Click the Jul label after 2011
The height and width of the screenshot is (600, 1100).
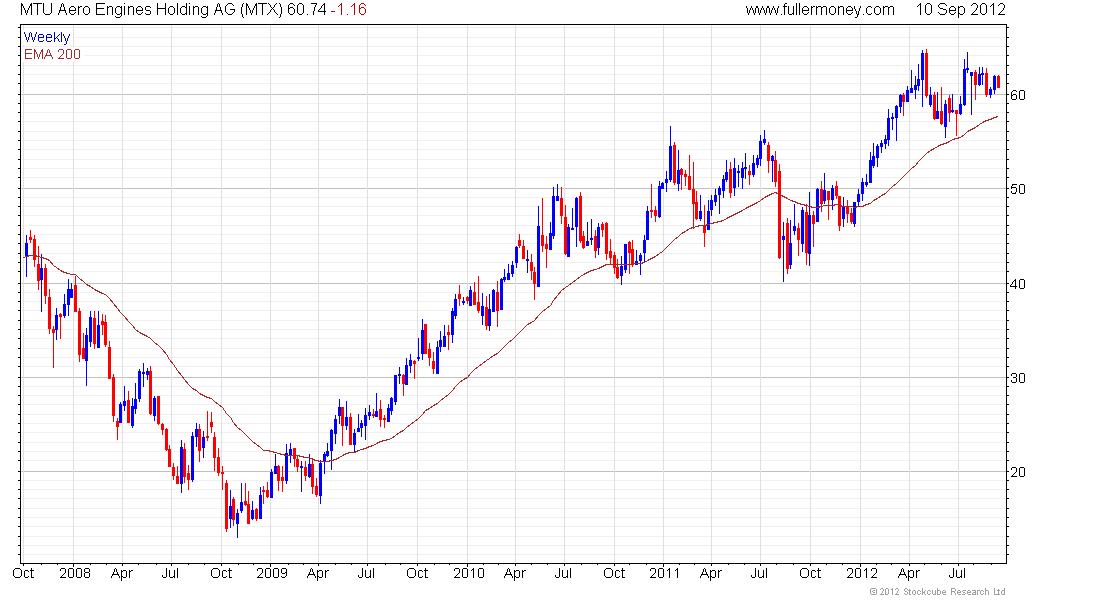coord(759,573)
